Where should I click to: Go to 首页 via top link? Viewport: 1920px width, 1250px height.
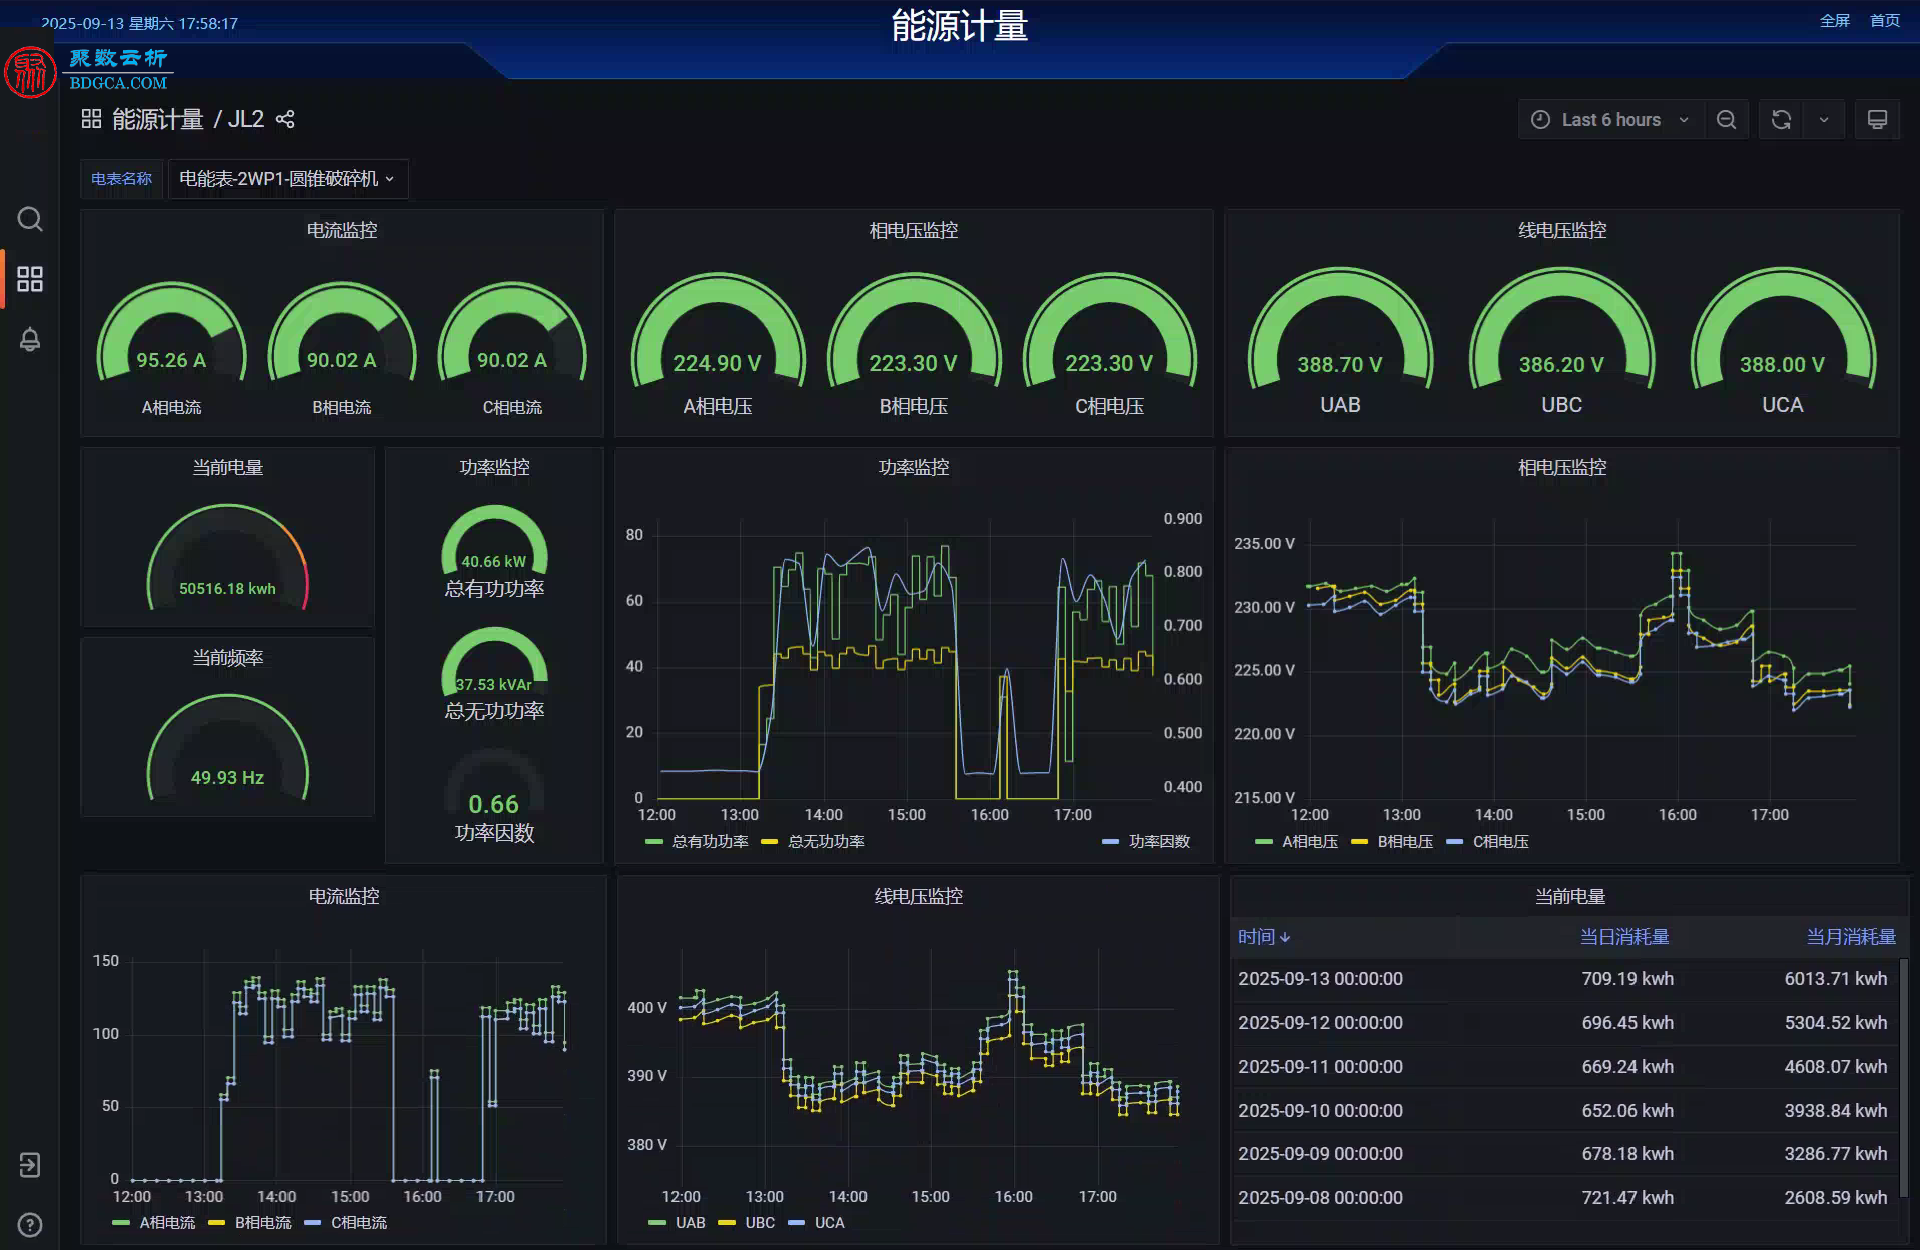[x=1885, y=21]
